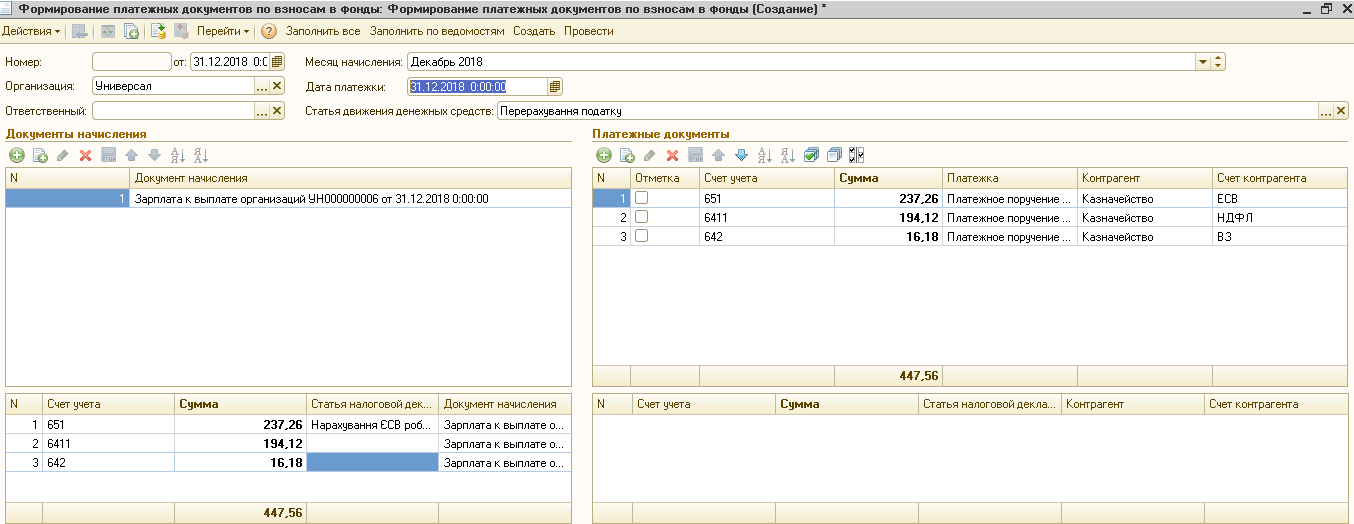This screenshot has height=524, width=1354.
Task: Sort descending in Платежные документы toolbar
Action: coord(787,155)
